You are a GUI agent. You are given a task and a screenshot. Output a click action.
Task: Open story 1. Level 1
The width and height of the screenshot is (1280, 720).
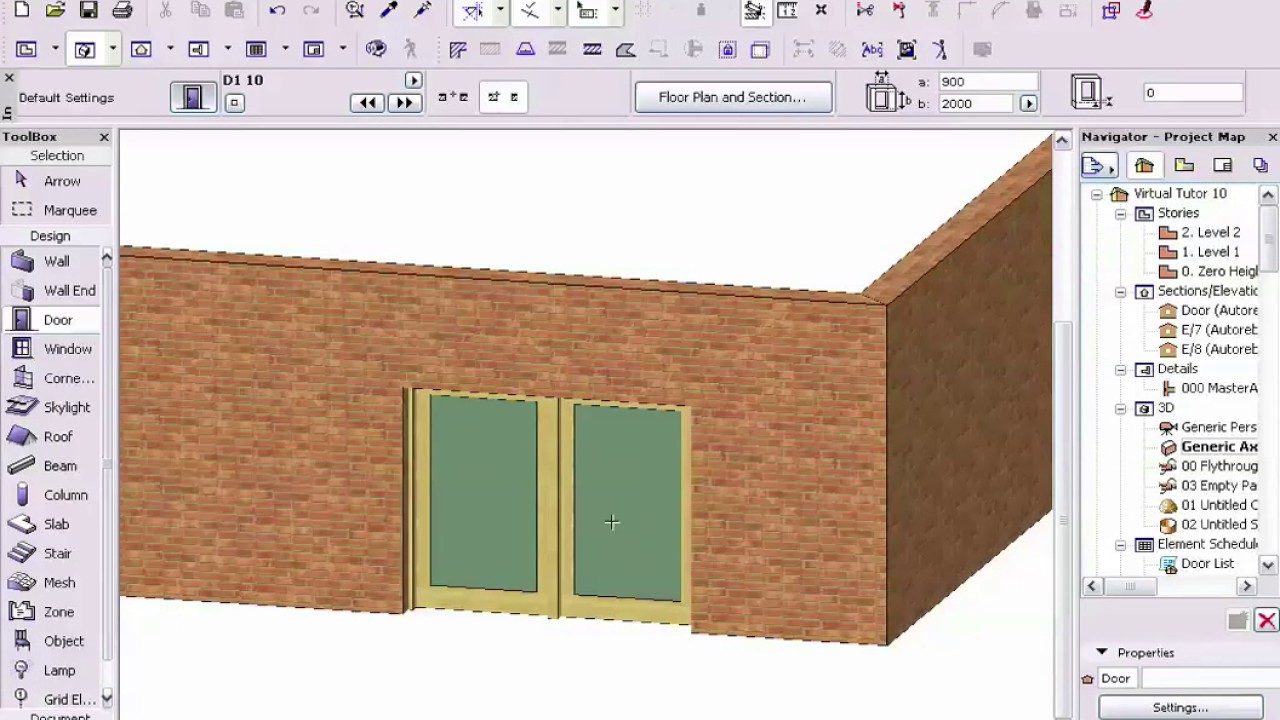(x=1199, y=252)
